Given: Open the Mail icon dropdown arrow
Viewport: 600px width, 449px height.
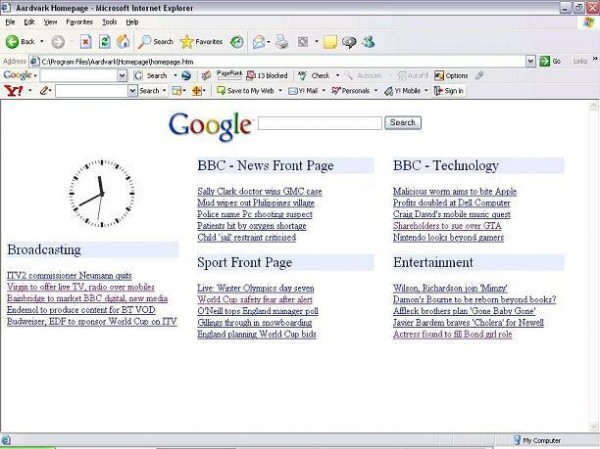Looking at the screenshot, I should click(269, 42).
